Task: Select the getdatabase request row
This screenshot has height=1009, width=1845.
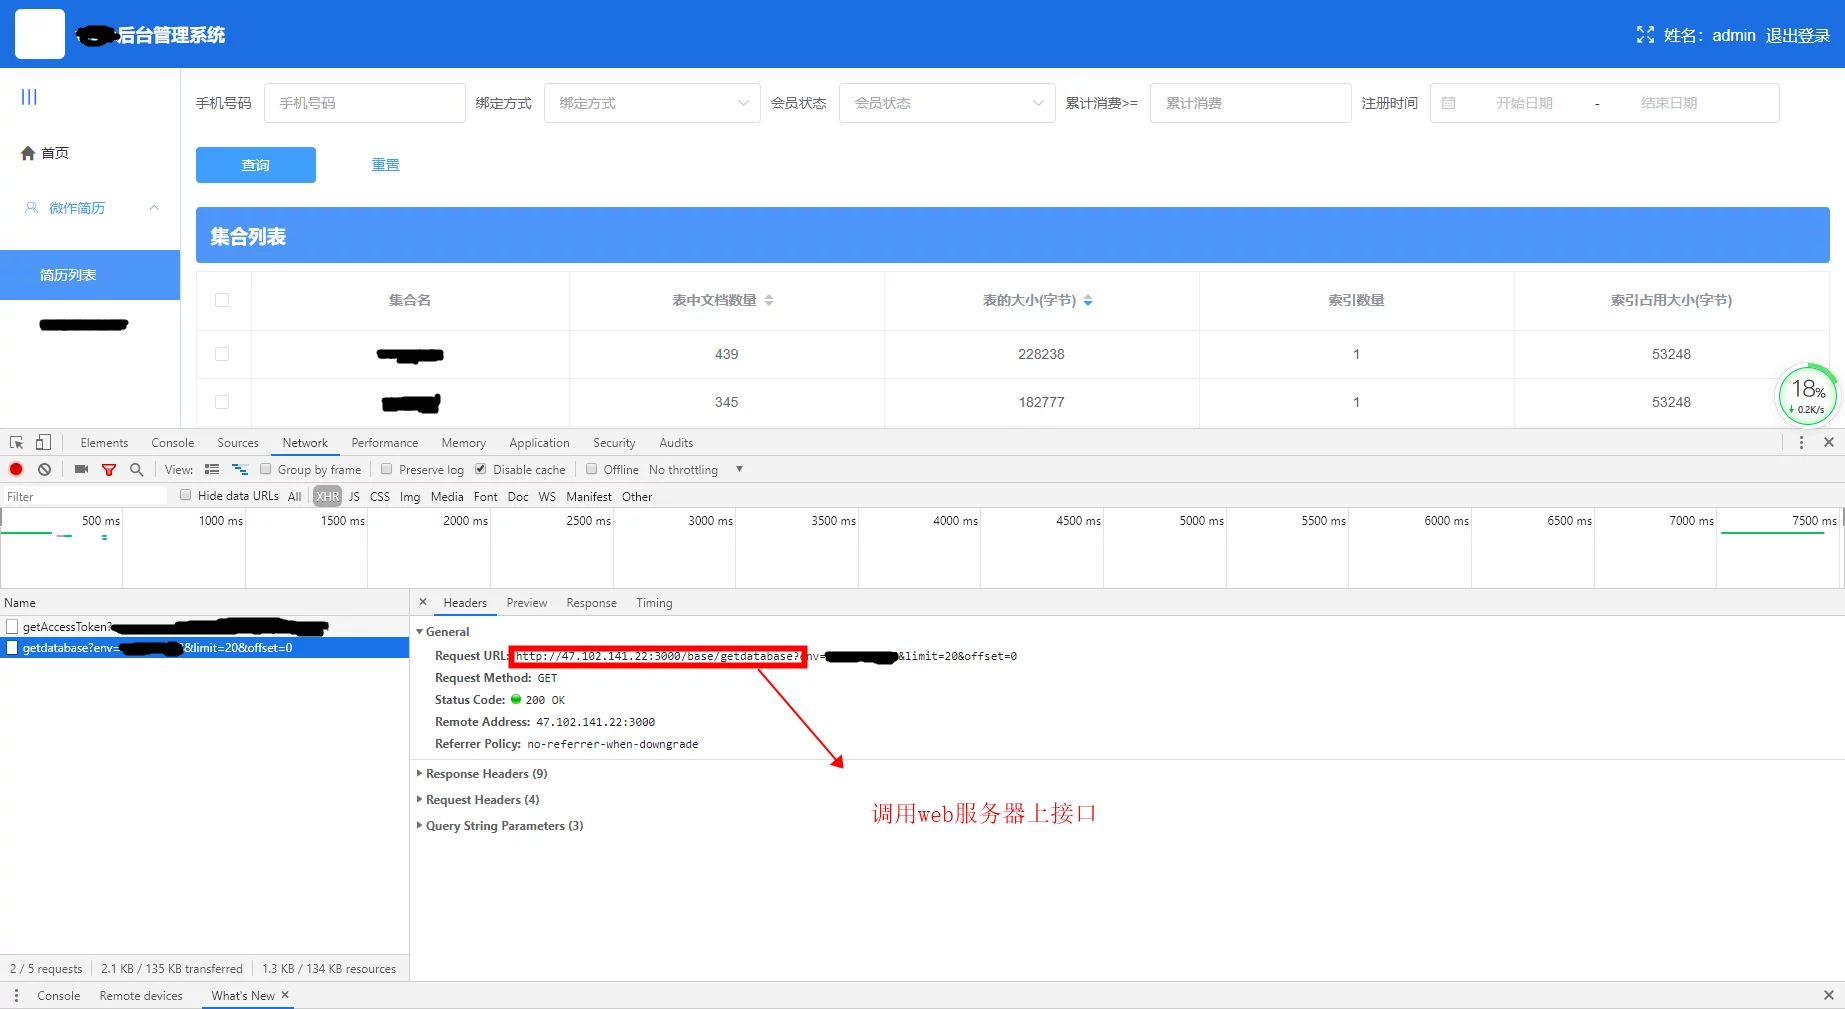Action: point(204,648)
